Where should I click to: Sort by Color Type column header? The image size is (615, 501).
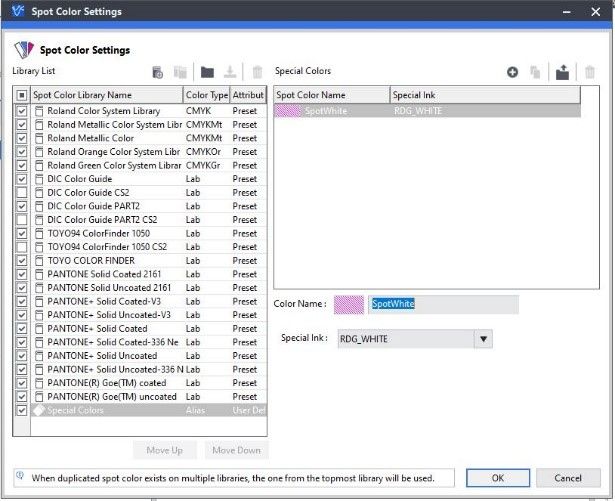point(206,95)
